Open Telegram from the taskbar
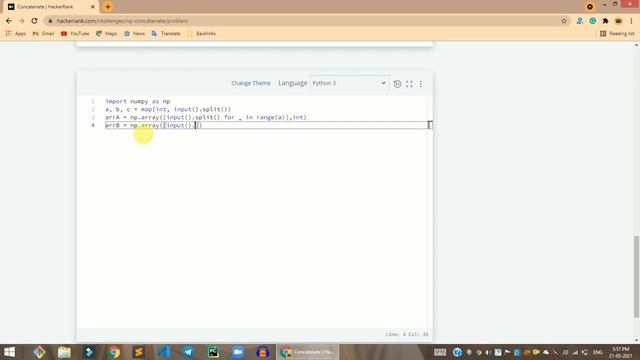640x360 pixels. pyautogui.click(x=188, y=352)
